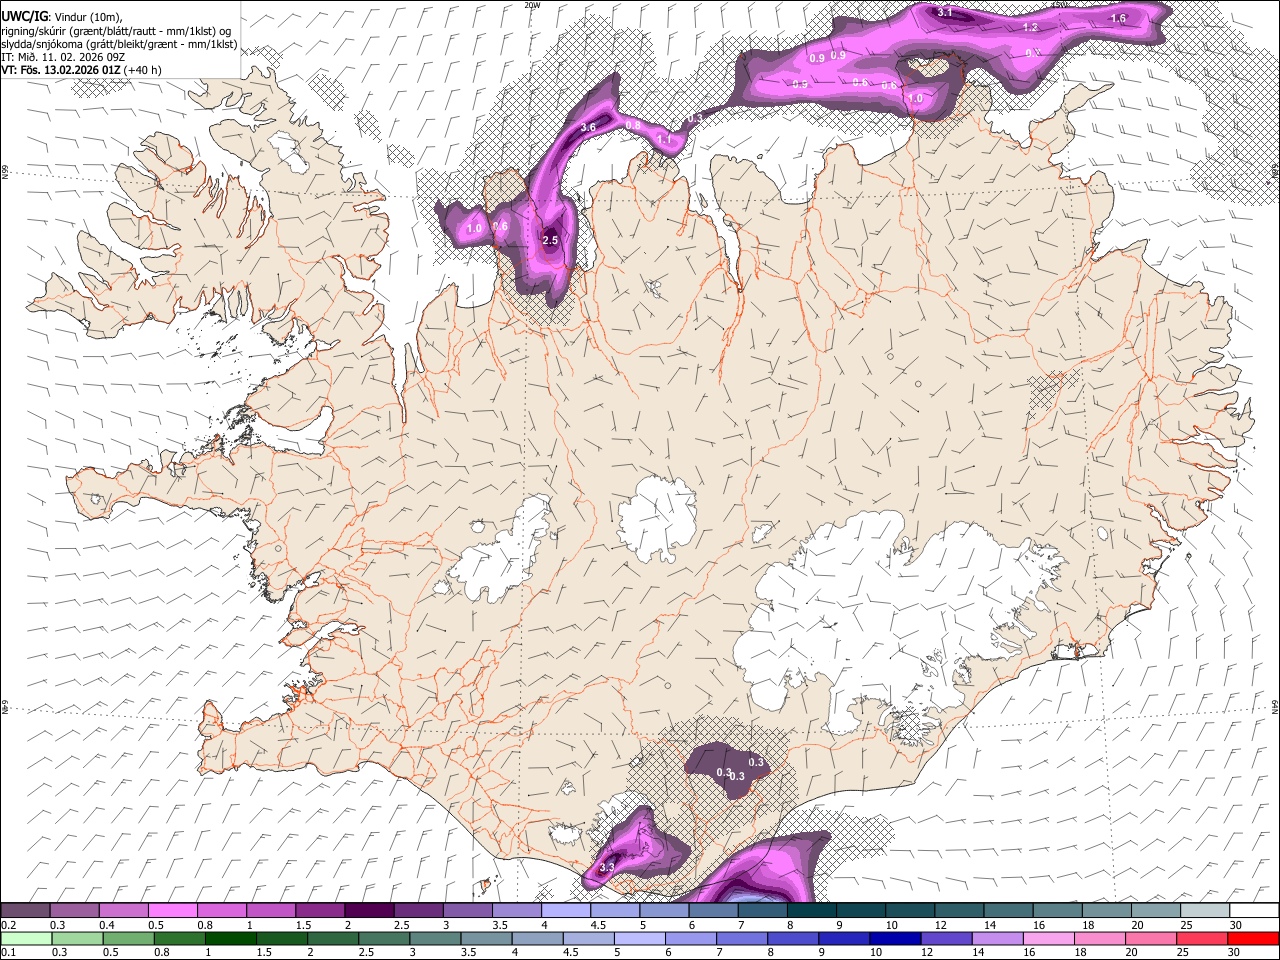Select darkest purple upper-row swatch at 2
The image size is (1280, 960).
point(369,911)
